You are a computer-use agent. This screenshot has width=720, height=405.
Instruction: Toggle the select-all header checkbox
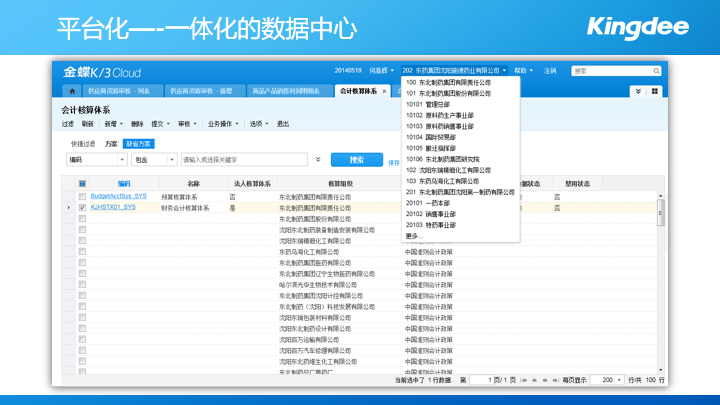pos(82,184)
